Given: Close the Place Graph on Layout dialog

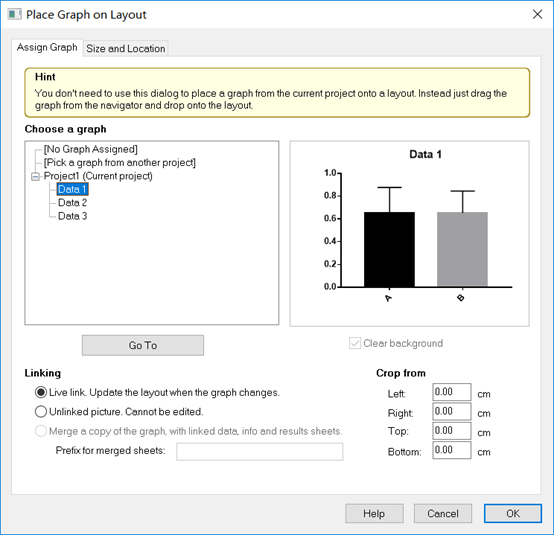Looking at the screenshot, I should tap(537, 14).
